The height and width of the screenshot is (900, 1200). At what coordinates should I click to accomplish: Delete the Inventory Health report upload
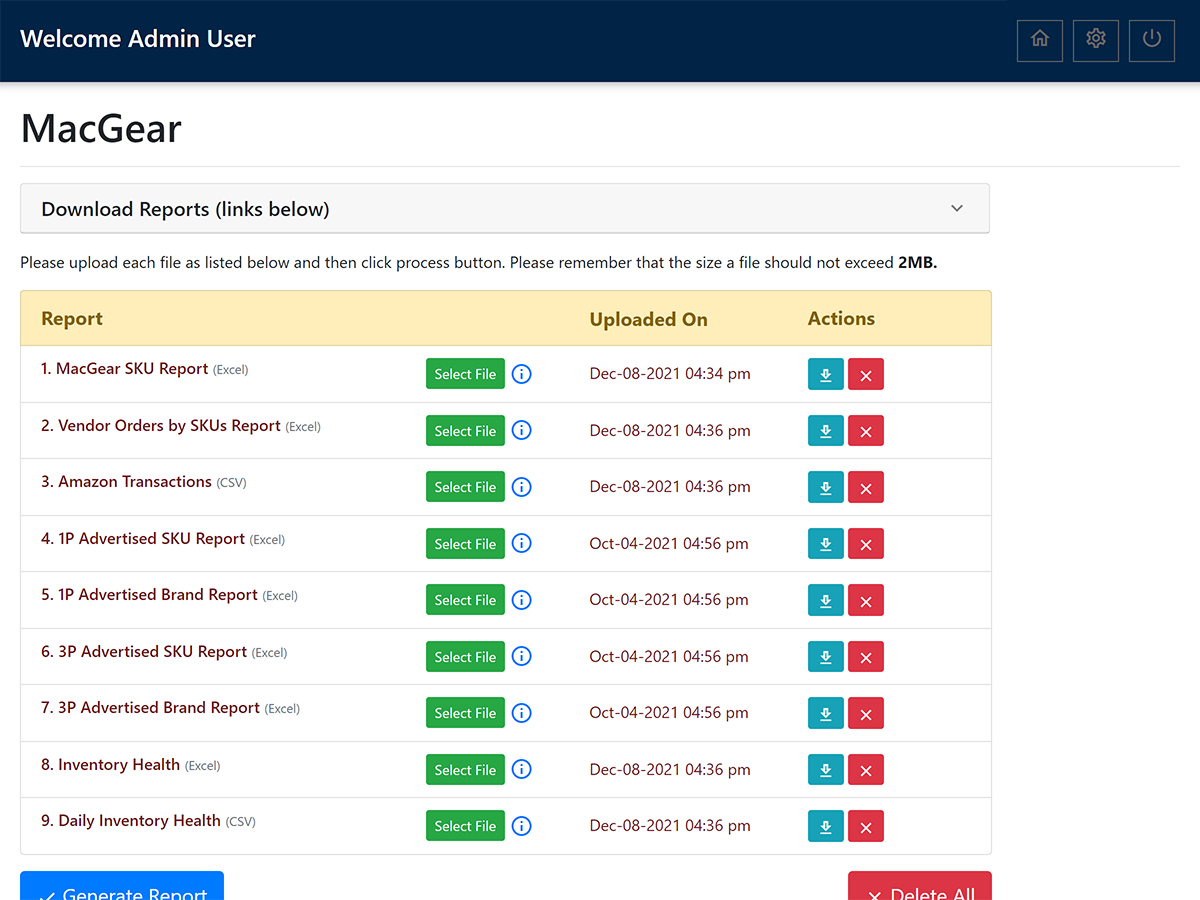tap(866, 769)
